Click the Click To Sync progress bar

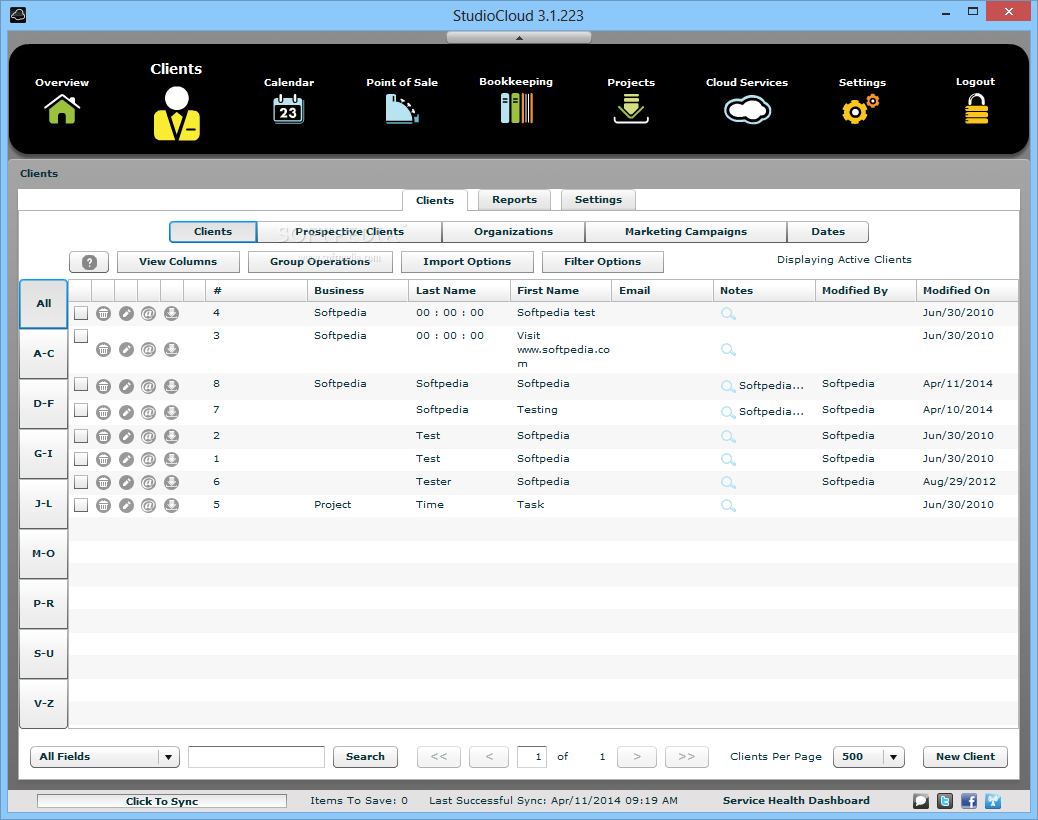click(162, 801)
